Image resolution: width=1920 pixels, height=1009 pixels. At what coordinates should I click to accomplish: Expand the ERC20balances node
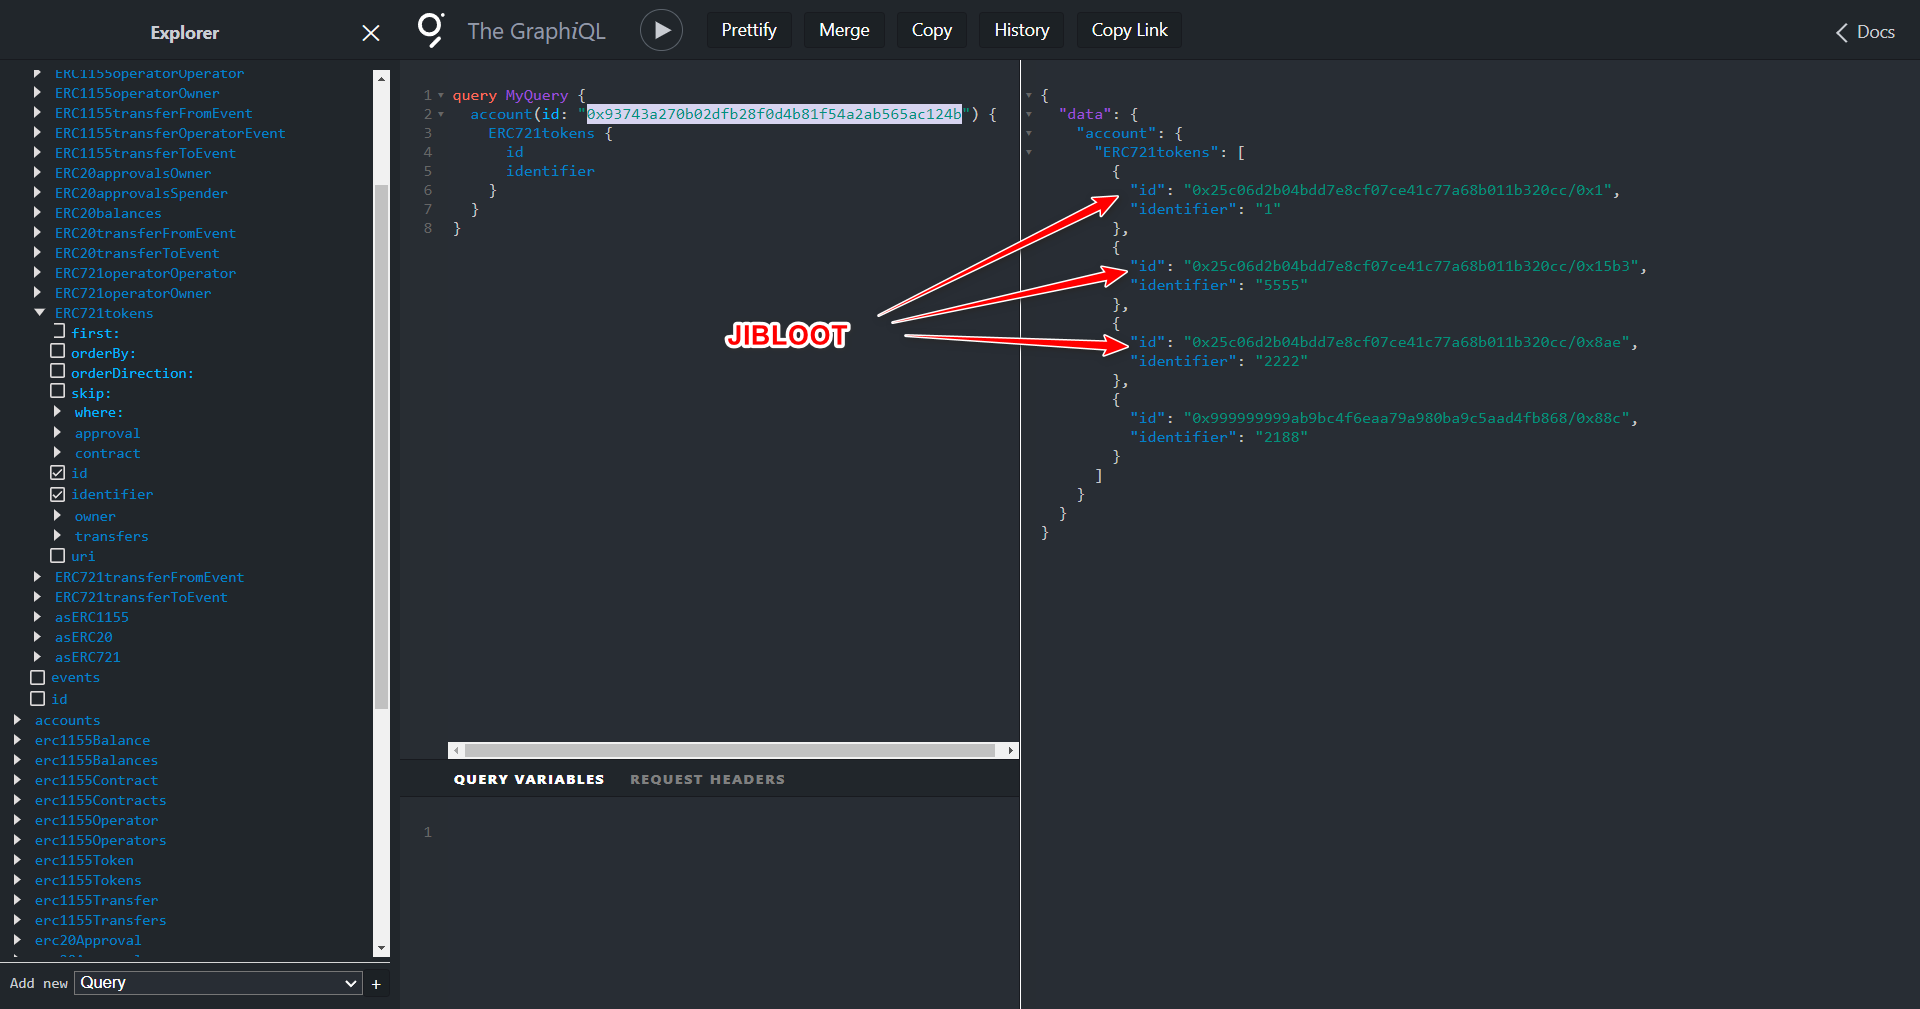pyautogui.click(x=38, y=213)
